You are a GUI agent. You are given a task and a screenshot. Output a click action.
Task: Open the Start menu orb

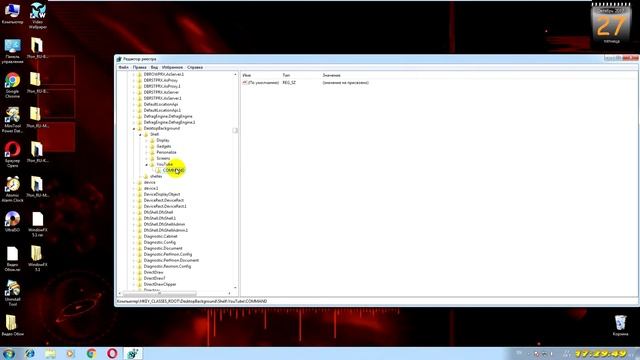coord(9,353)
